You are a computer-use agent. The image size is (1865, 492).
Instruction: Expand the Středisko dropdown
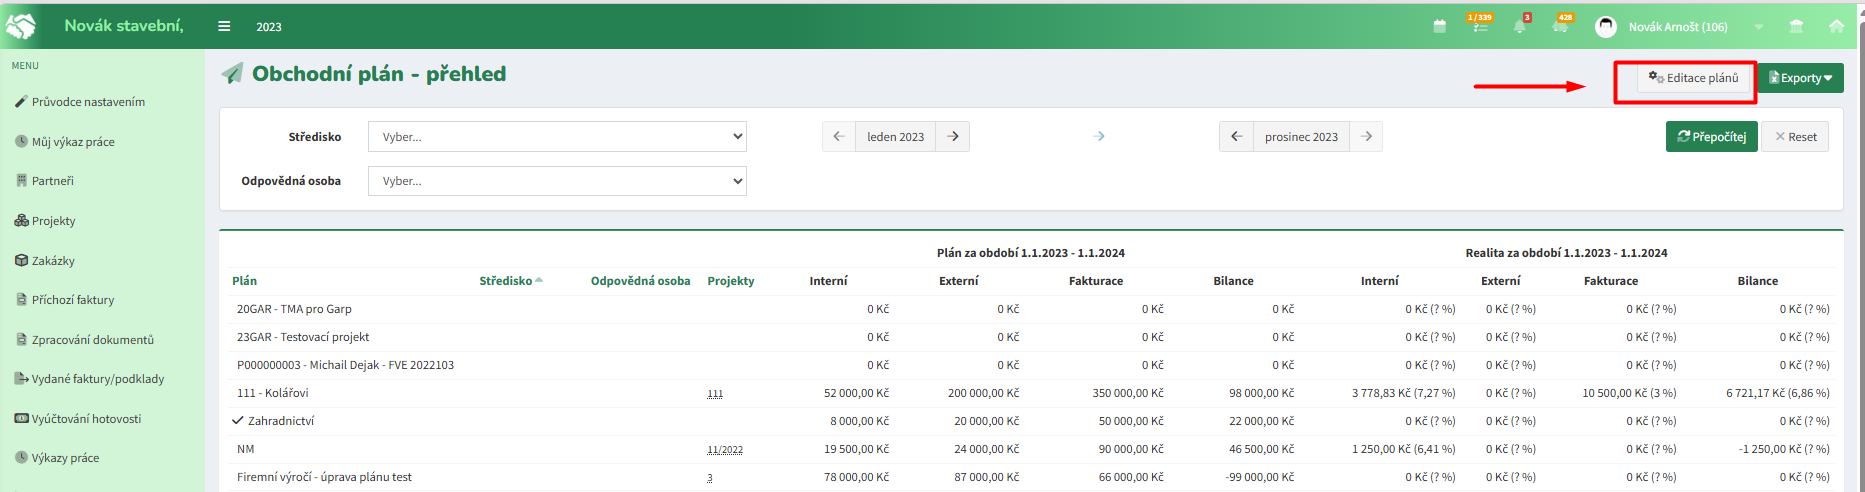557,137
